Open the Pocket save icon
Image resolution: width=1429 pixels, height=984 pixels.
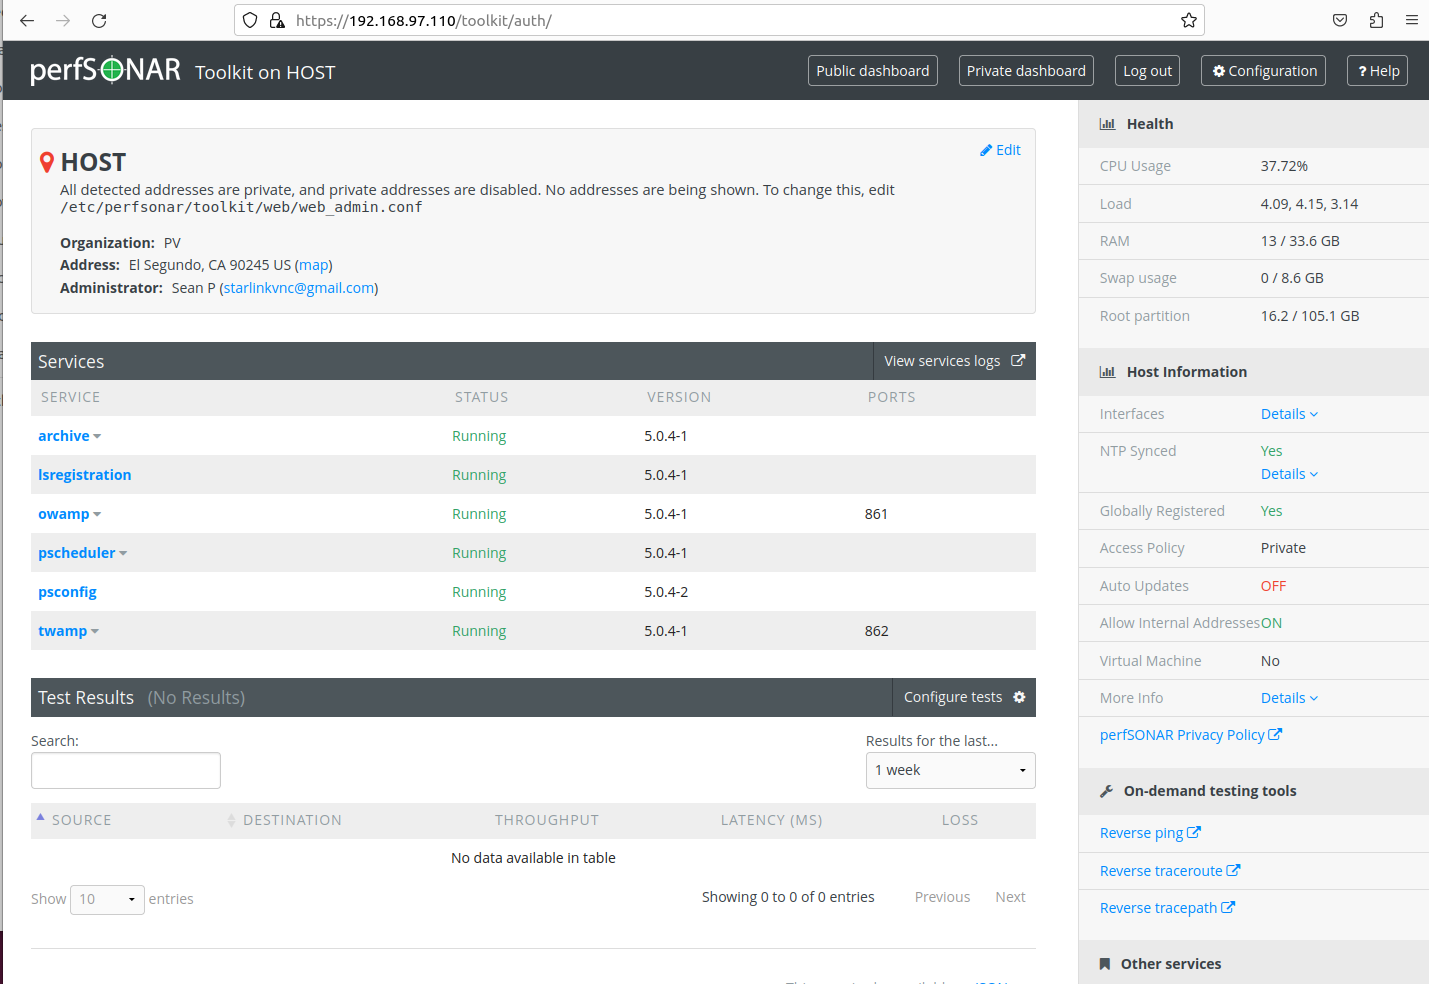coord(1340,20)
